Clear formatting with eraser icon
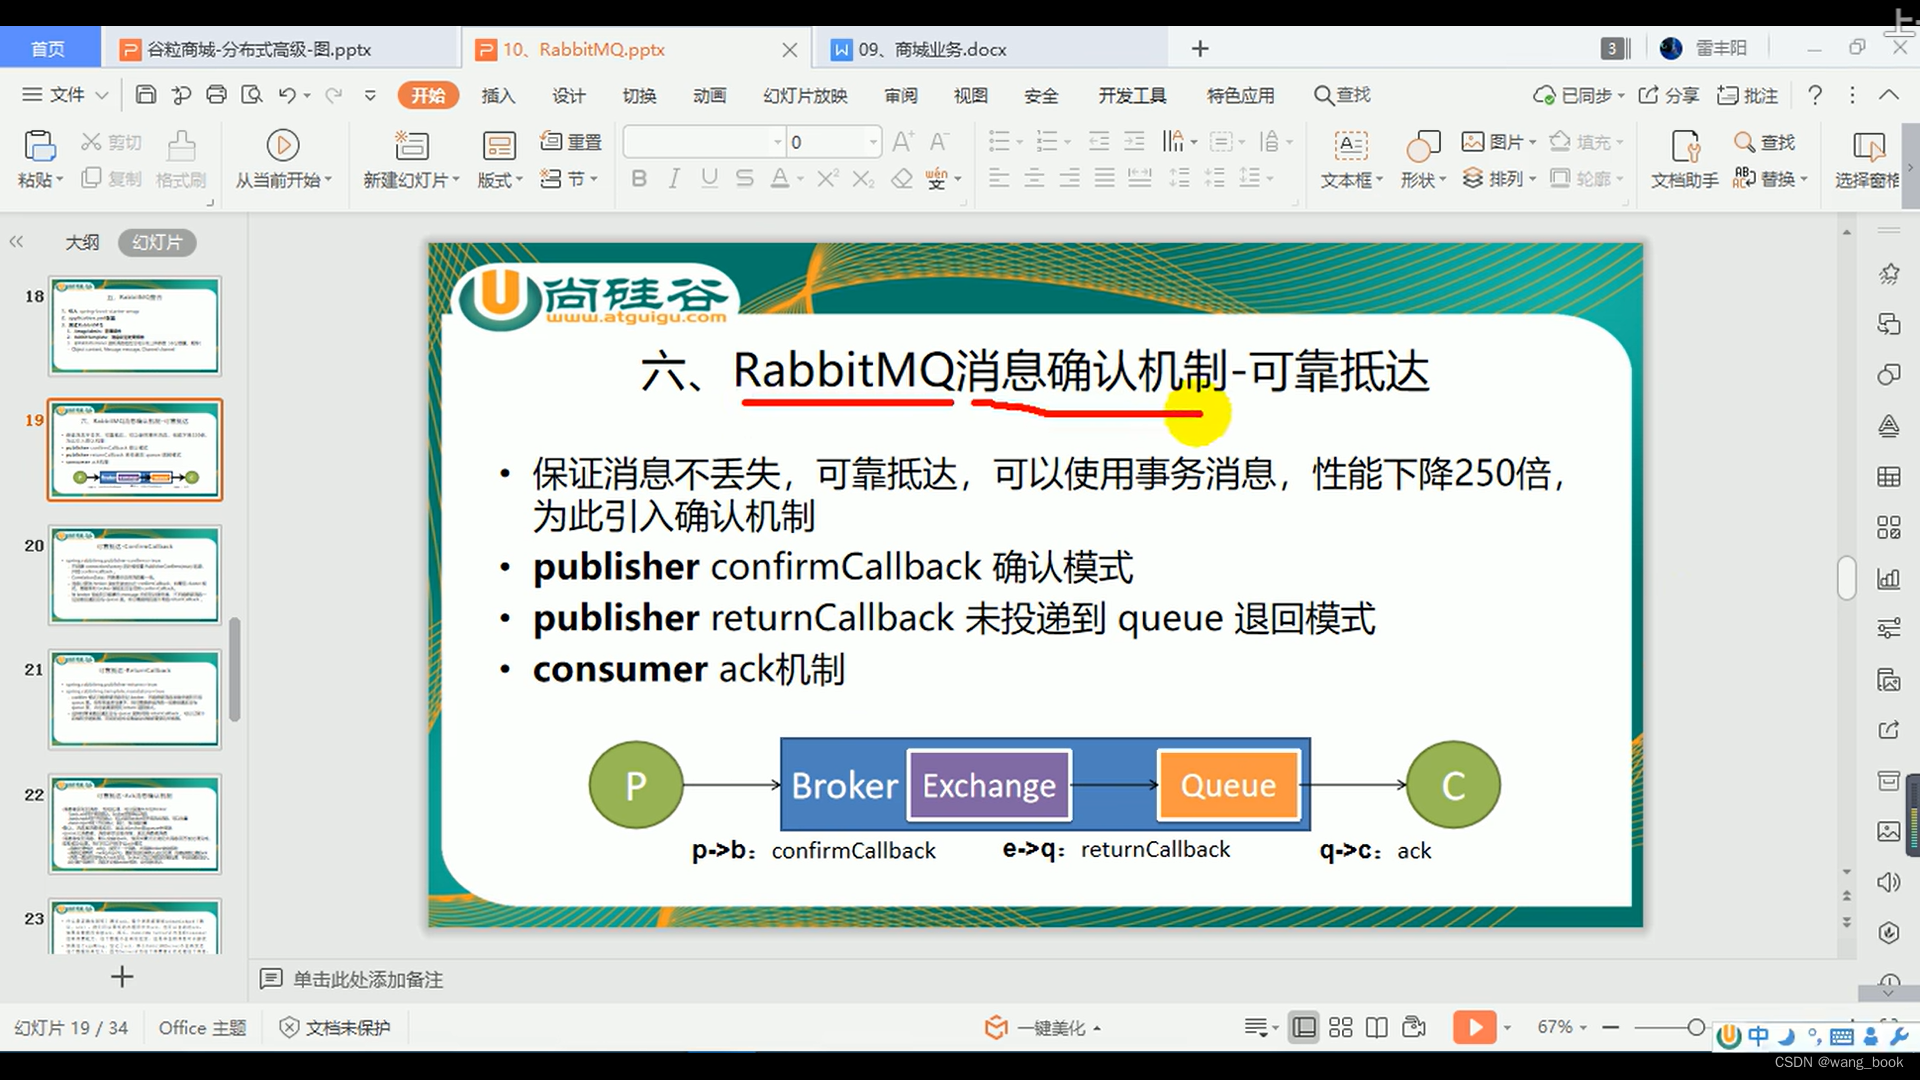The image size is (1920, 1080). click(902, 179)
